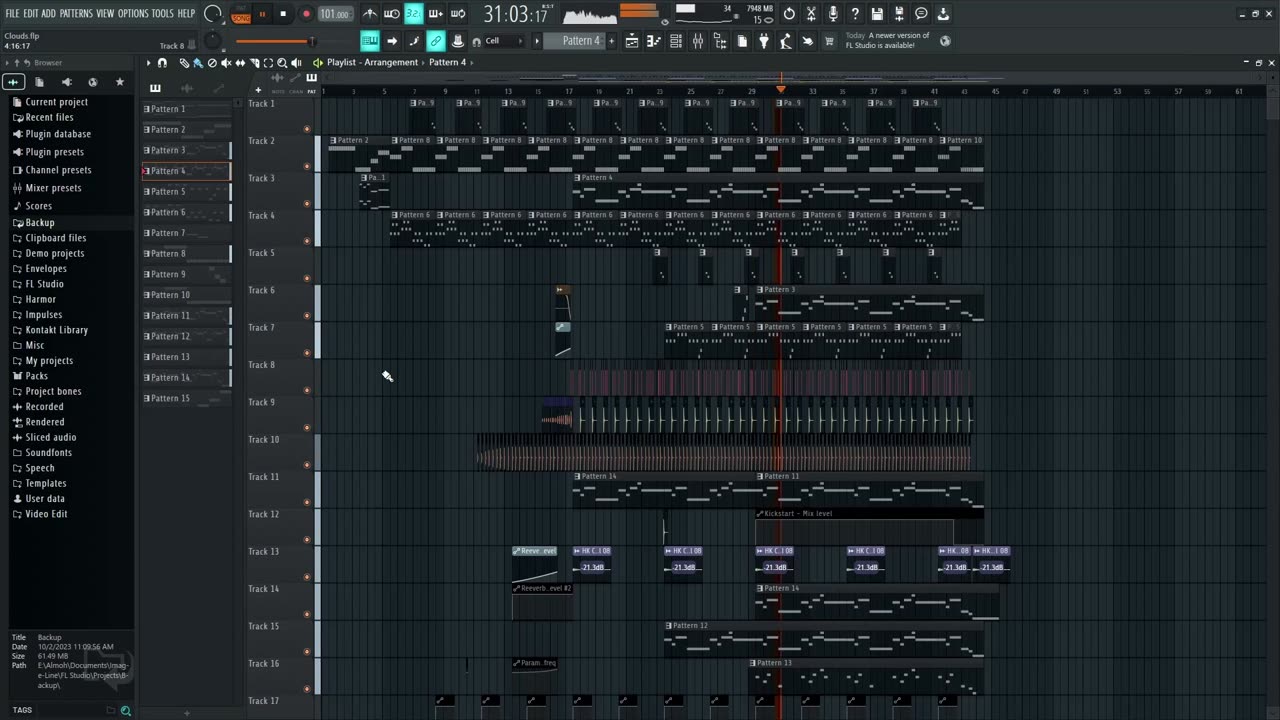Expand the Kontakt Library folder
This screenshot has height=720, width=1280.
tap(56, 330)
